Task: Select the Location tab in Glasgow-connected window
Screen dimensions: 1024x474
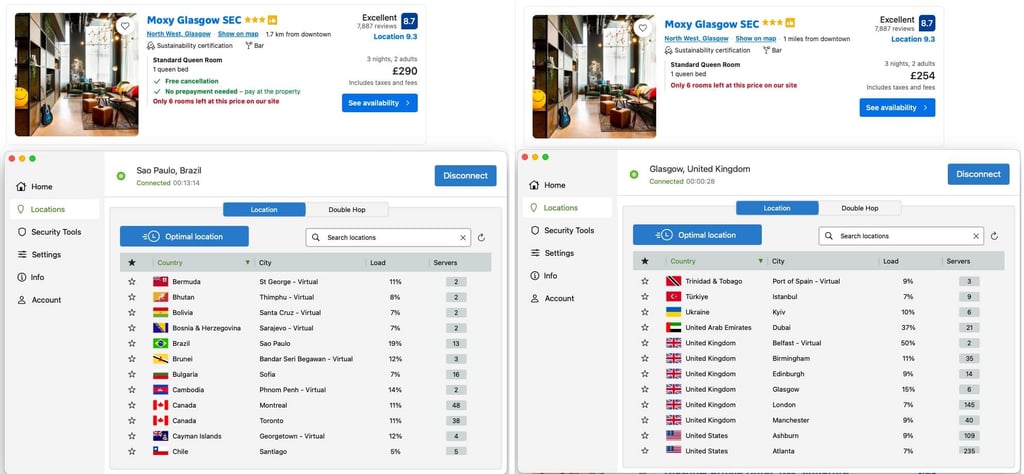Action: coord(777,208)
